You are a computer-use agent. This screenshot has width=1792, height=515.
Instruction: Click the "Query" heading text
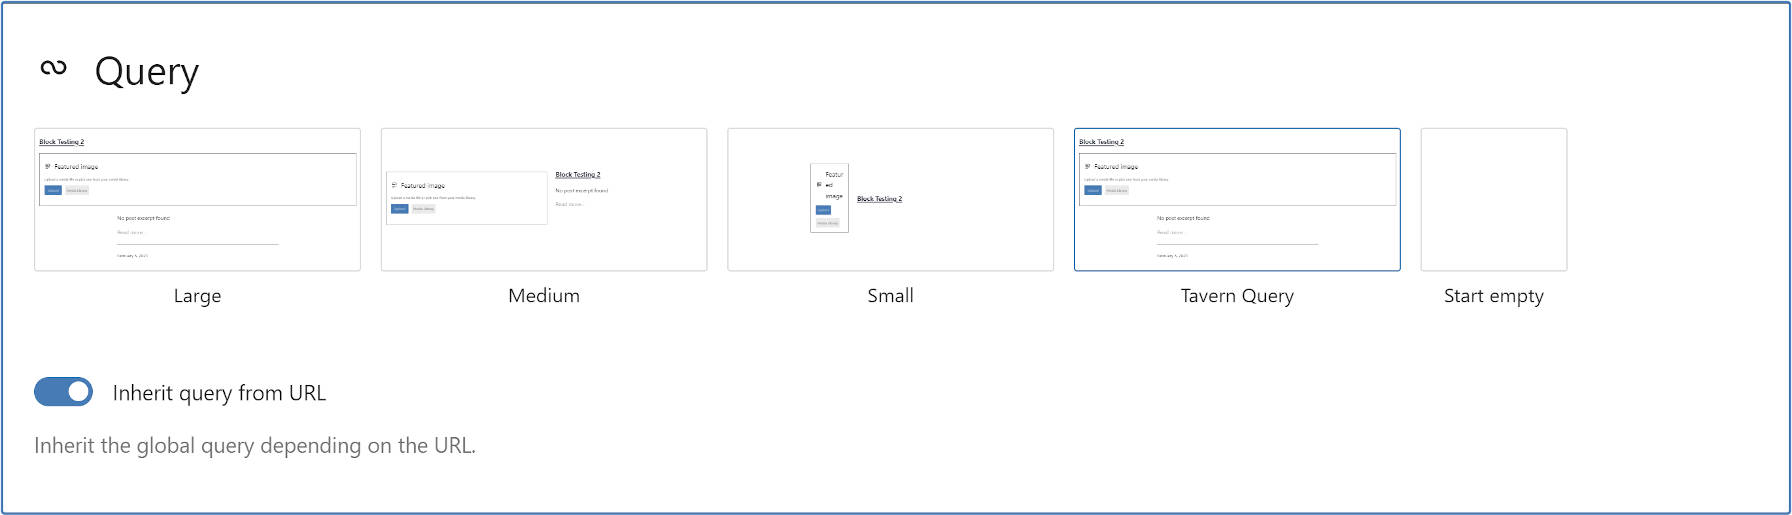coord(147,72)
